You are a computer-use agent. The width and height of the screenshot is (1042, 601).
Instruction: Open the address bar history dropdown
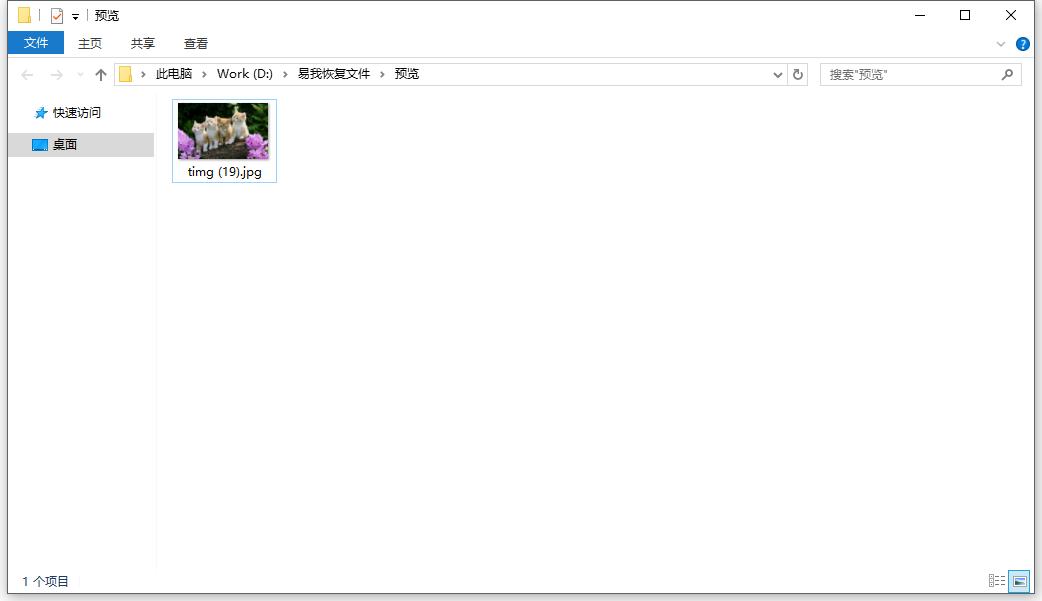(778, 74)
